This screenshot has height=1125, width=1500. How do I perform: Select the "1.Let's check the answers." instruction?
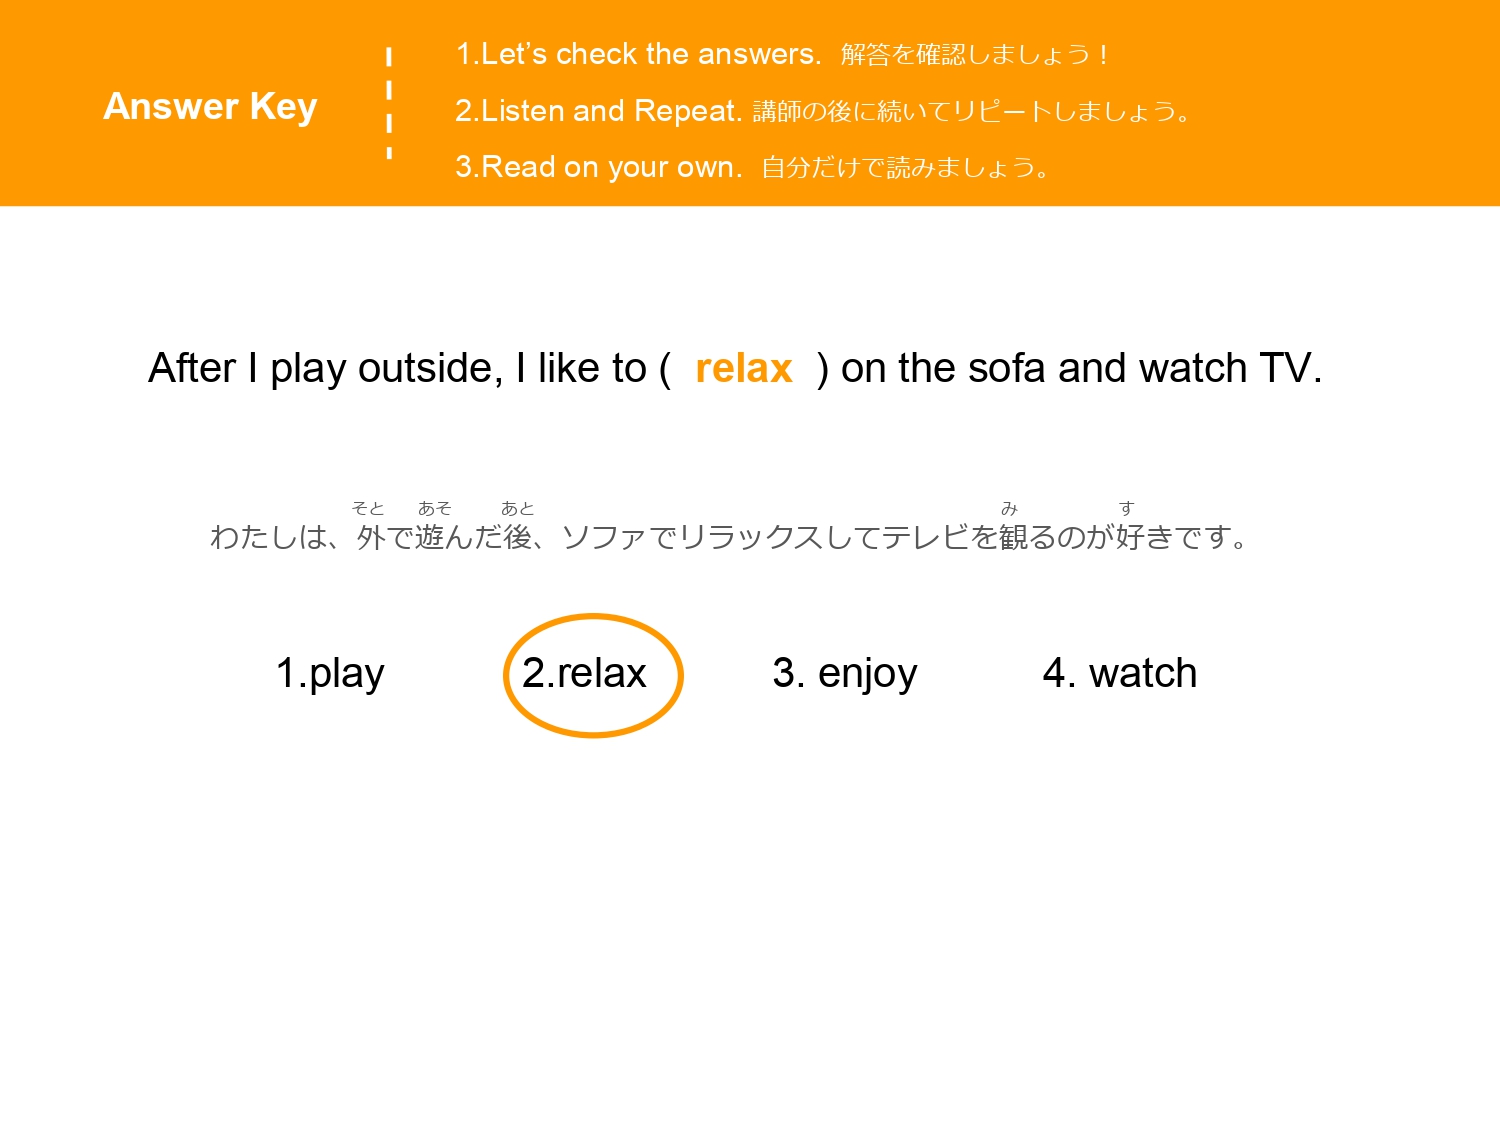coord(637,54)
